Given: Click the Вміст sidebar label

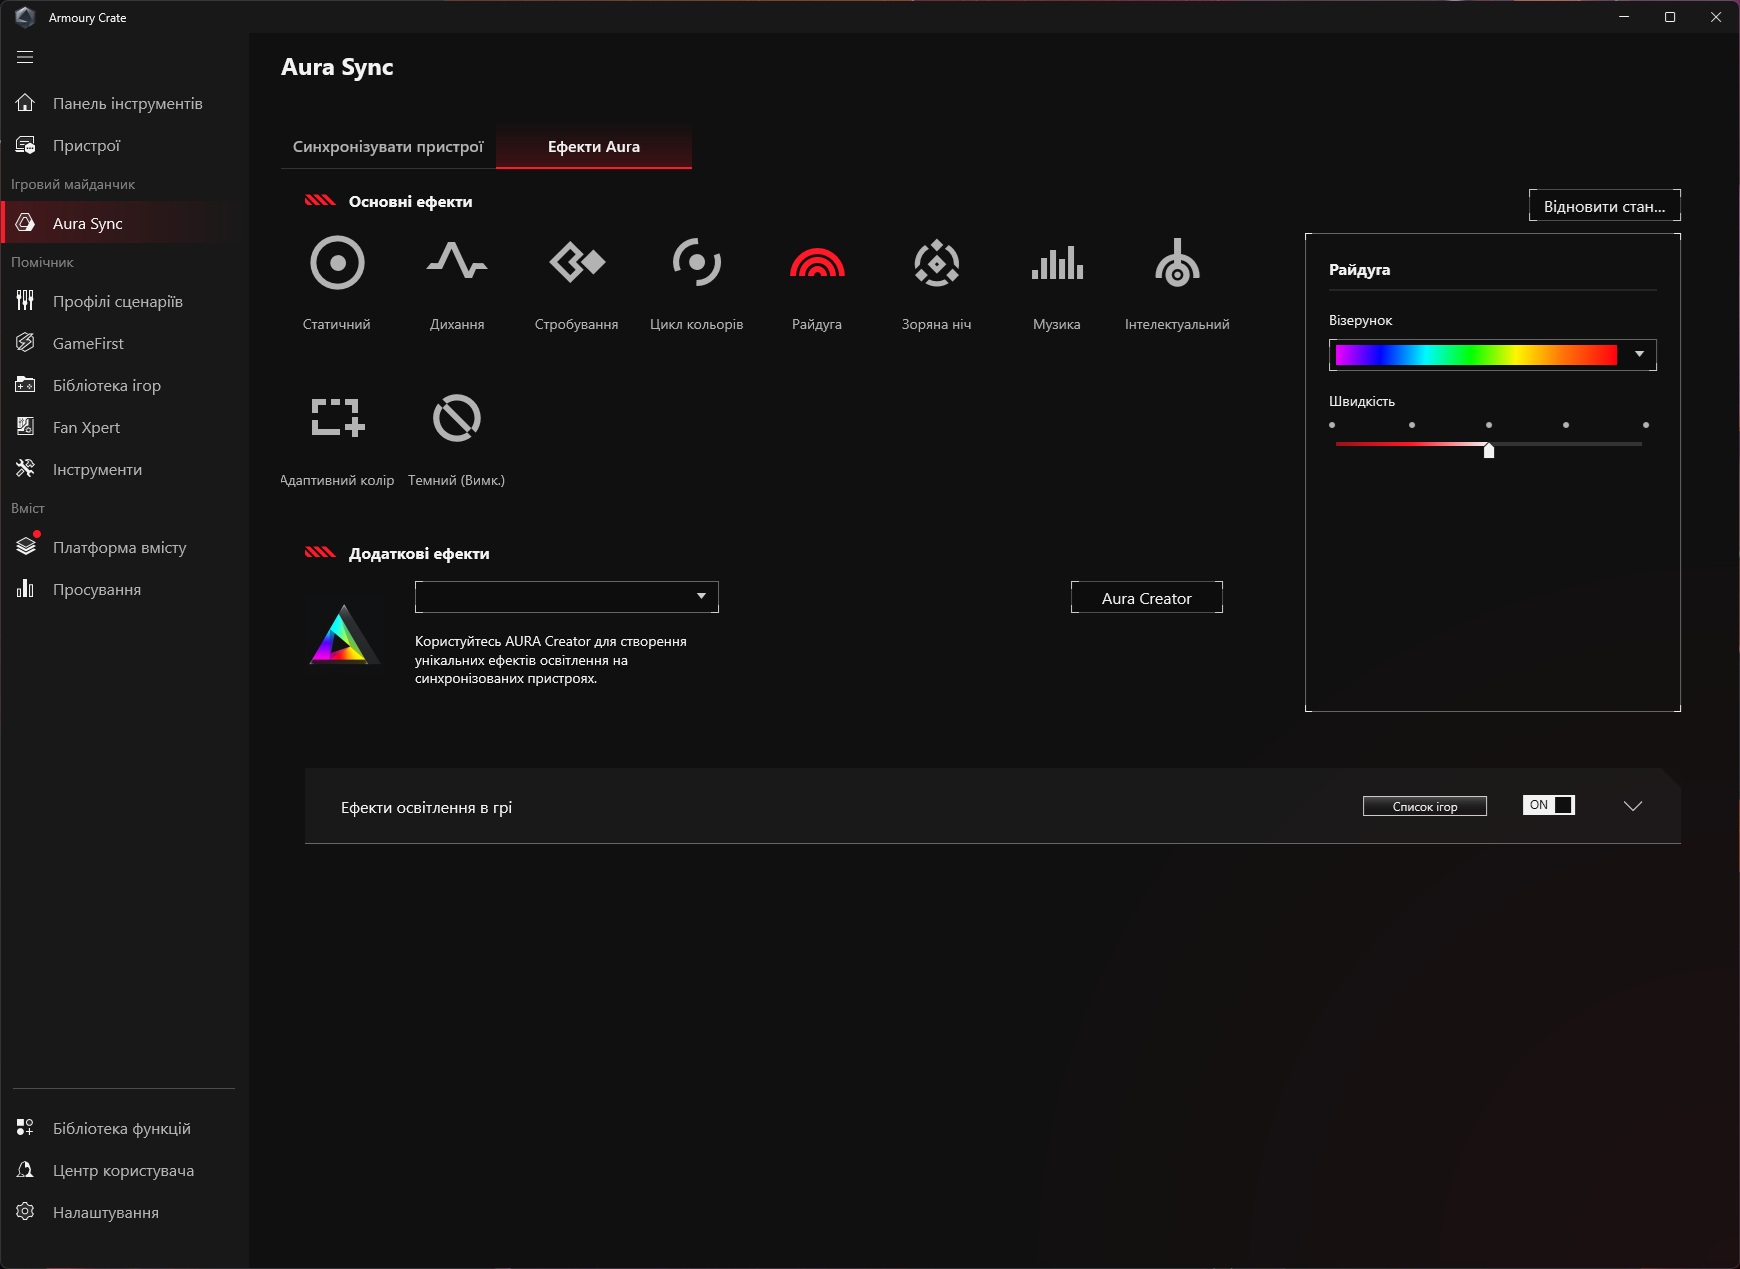Looking at the screenshot, I should click(28, 508).
